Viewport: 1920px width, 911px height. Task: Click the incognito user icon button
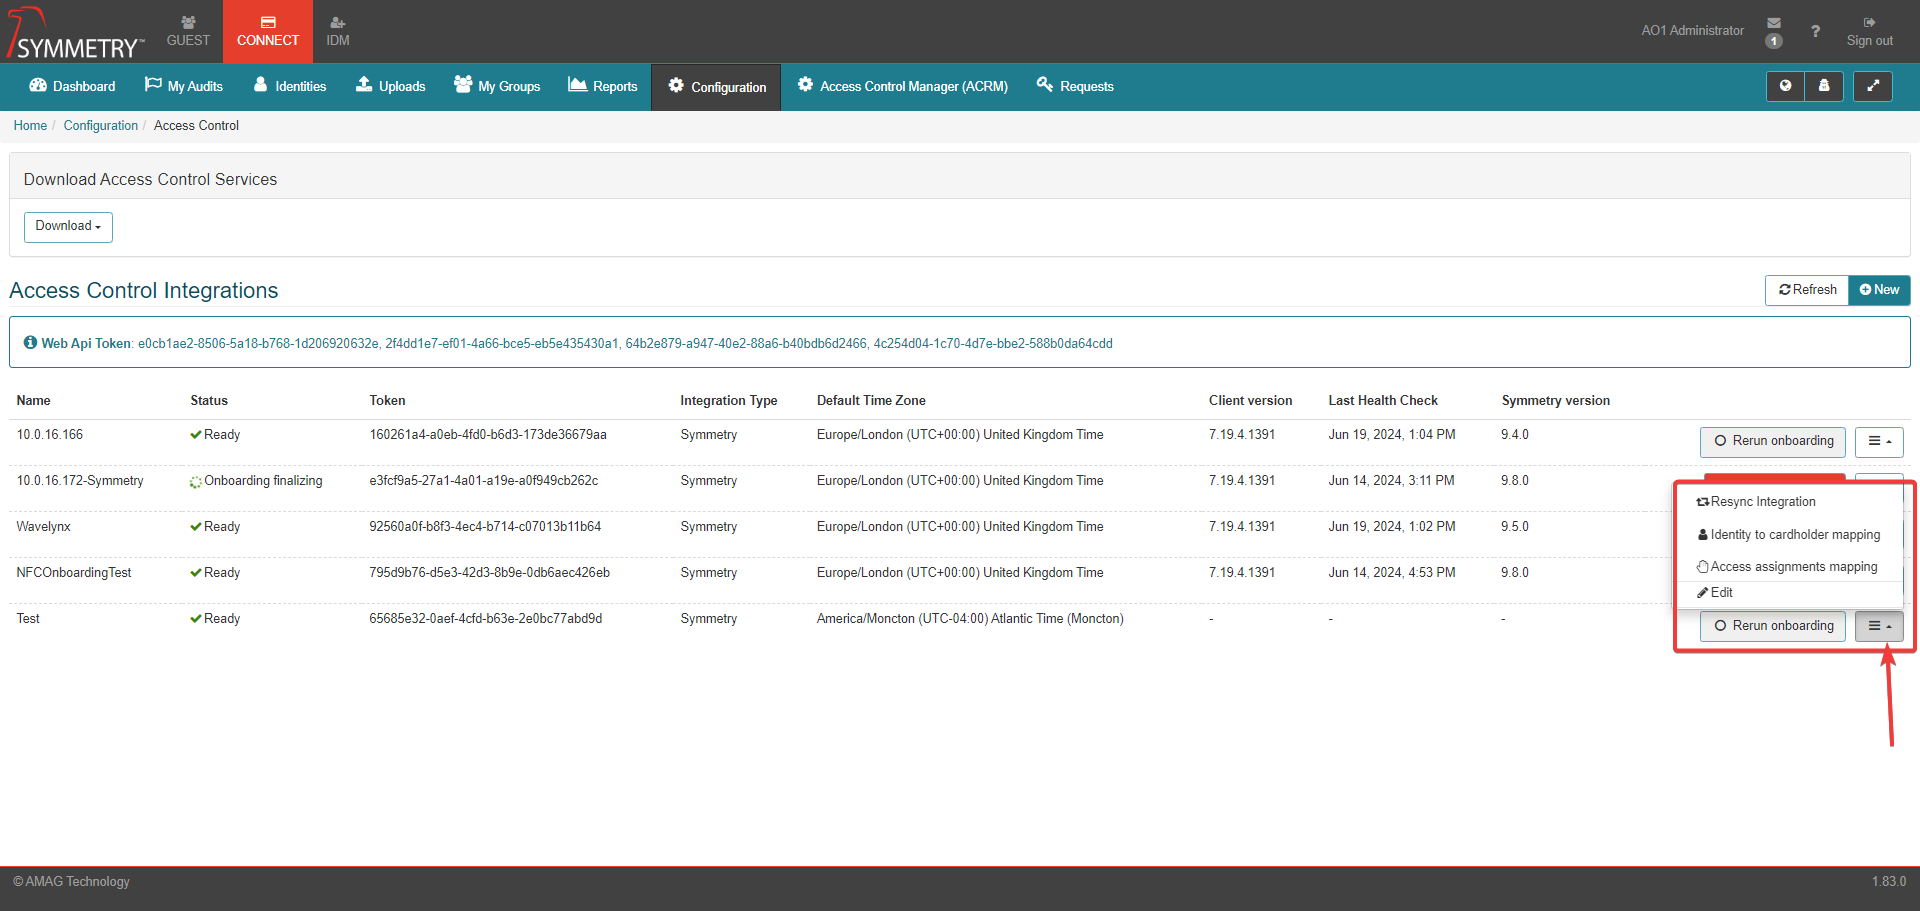1824,86
